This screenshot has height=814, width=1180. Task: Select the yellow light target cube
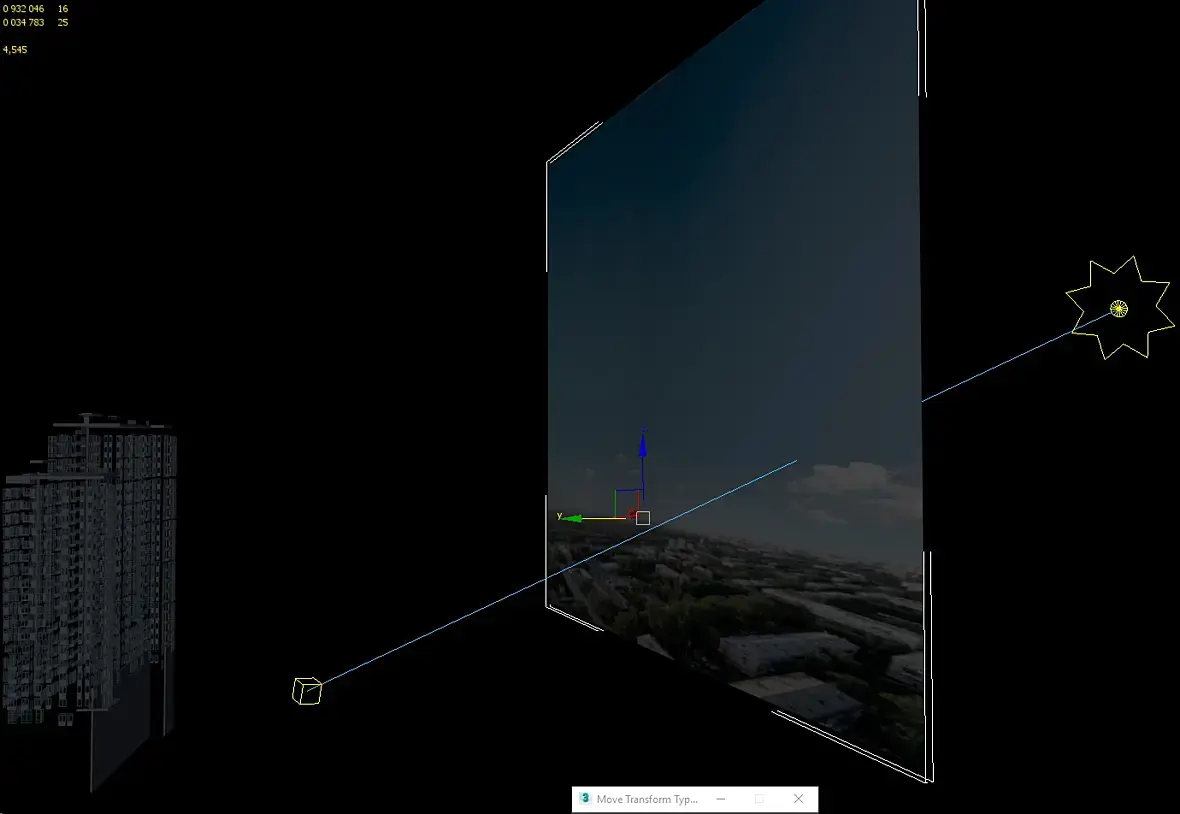click(x=307, y=691)
